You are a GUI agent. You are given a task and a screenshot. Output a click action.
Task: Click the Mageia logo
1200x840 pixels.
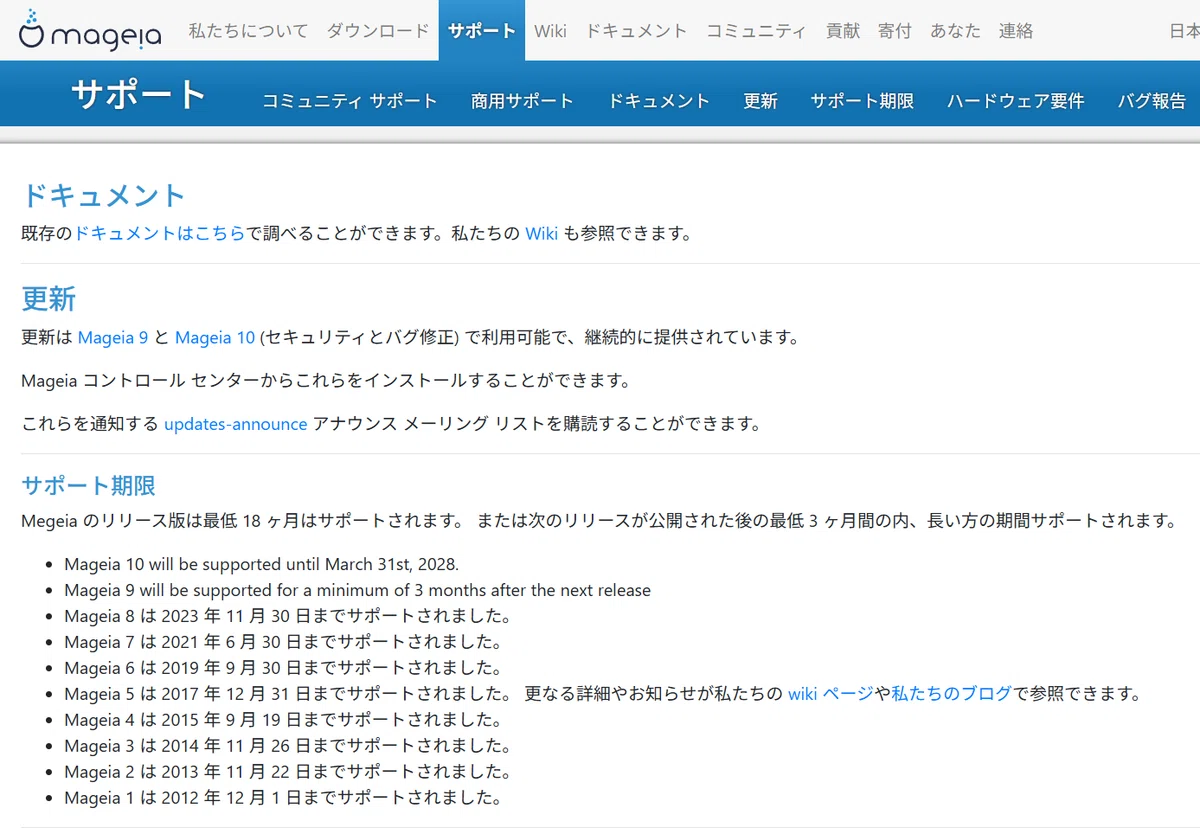(90, 30)
